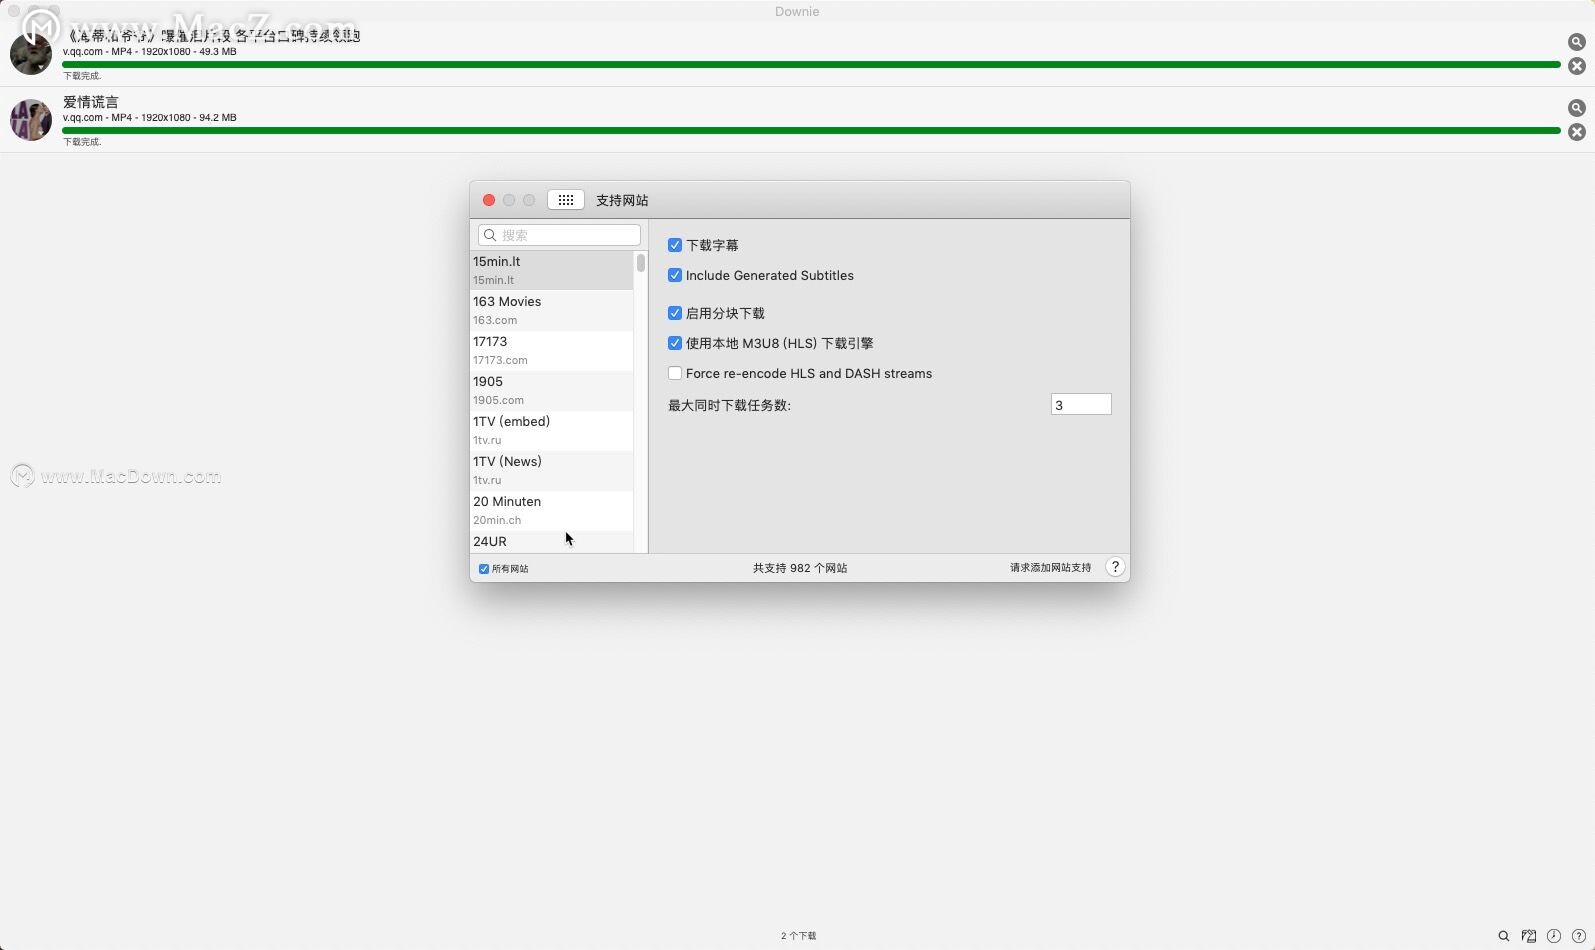This screenshot has width=1595, height=950.
Task: Select 20 Minuten site entry
Action: (x=552, y=510)
